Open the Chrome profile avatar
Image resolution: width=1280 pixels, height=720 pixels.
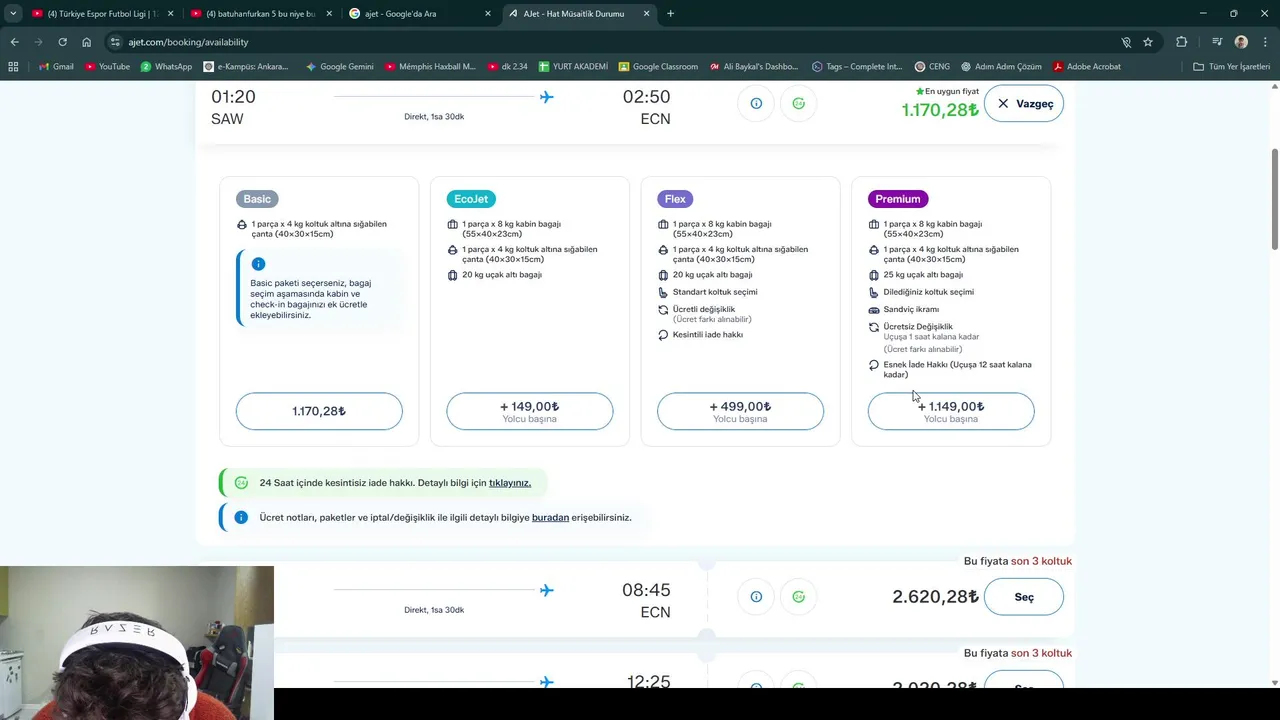point(1241,42)
